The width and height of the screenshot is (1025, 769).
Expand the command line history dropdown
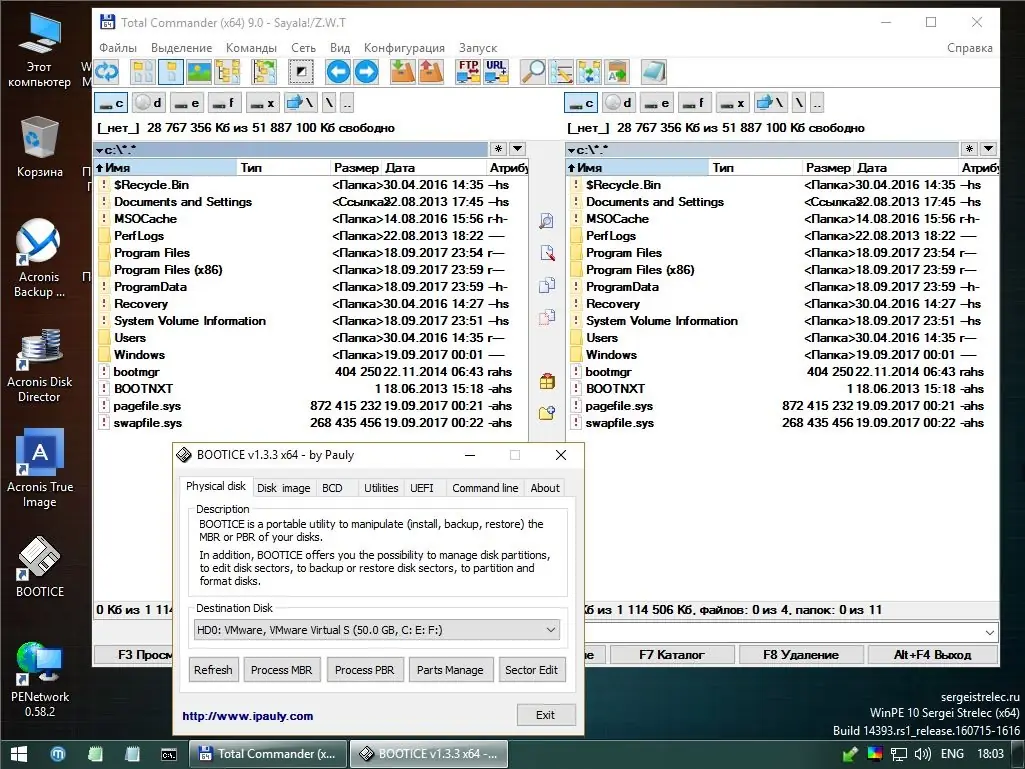(x=990, y=632)
